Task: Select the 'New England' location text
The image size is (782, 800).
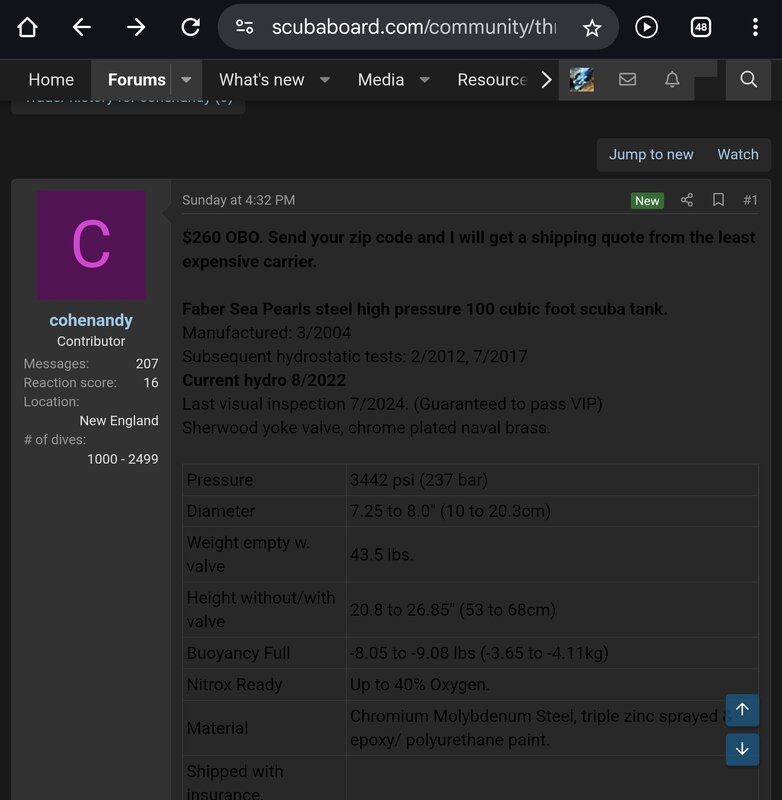Action: 119,420
